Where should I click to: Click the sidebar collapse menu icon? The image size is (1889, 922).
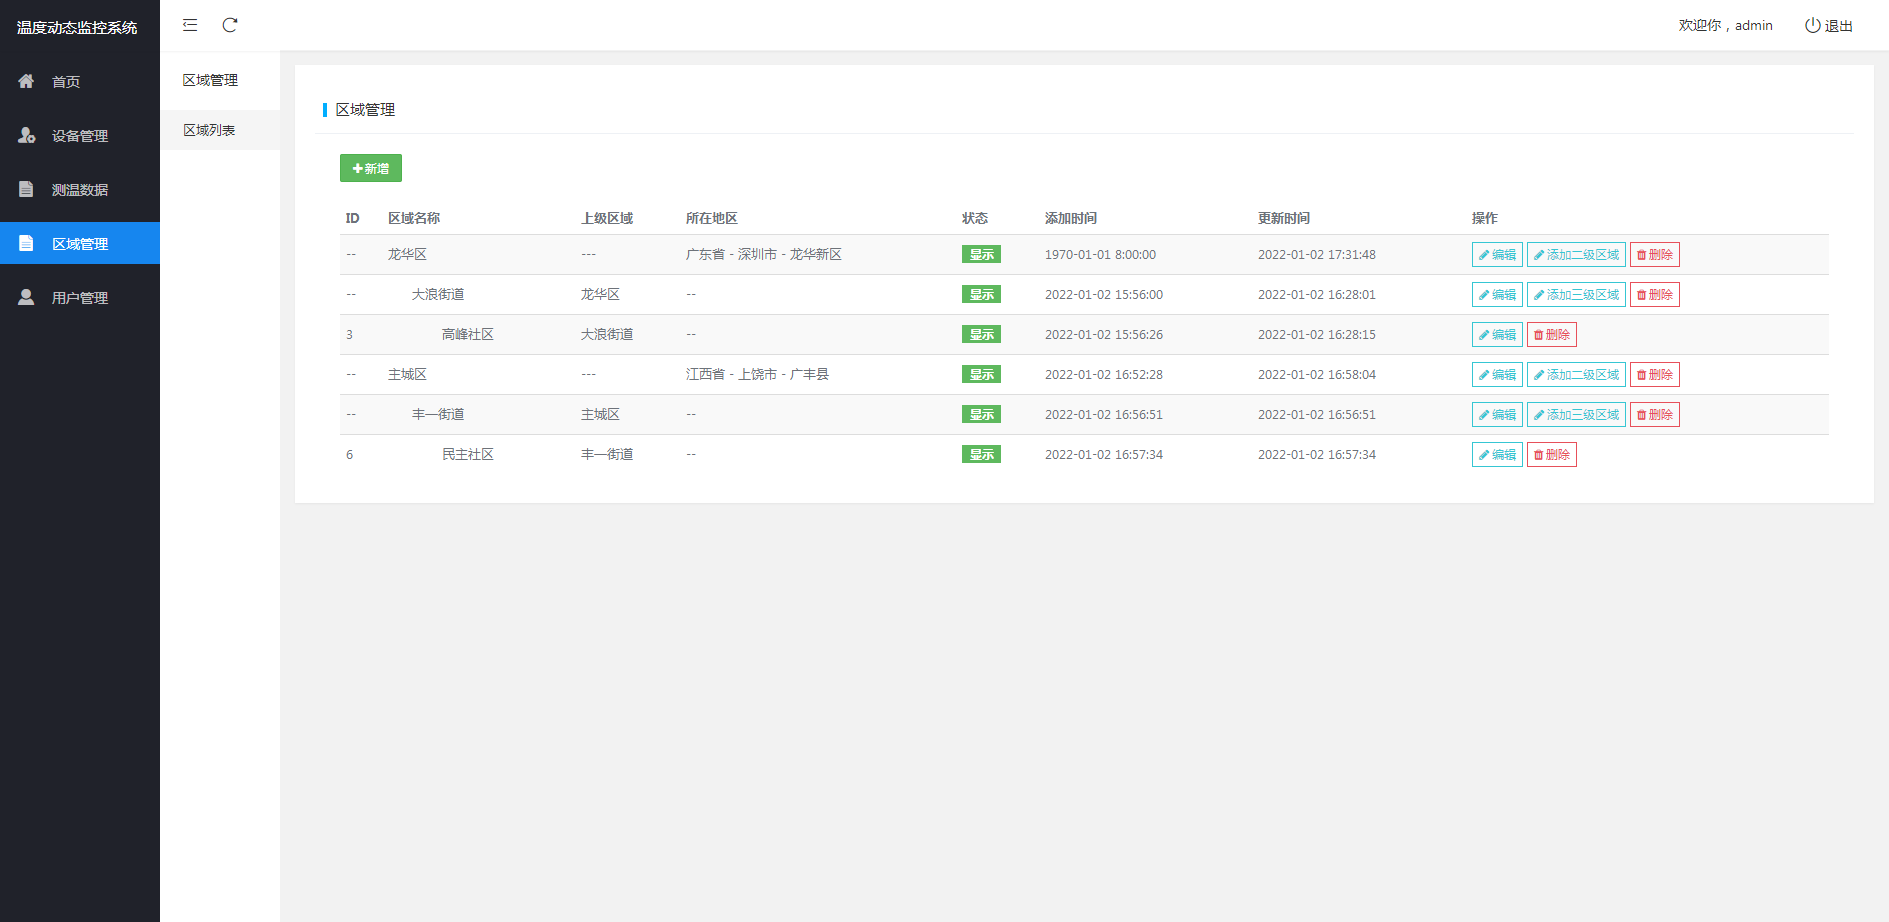190,25
